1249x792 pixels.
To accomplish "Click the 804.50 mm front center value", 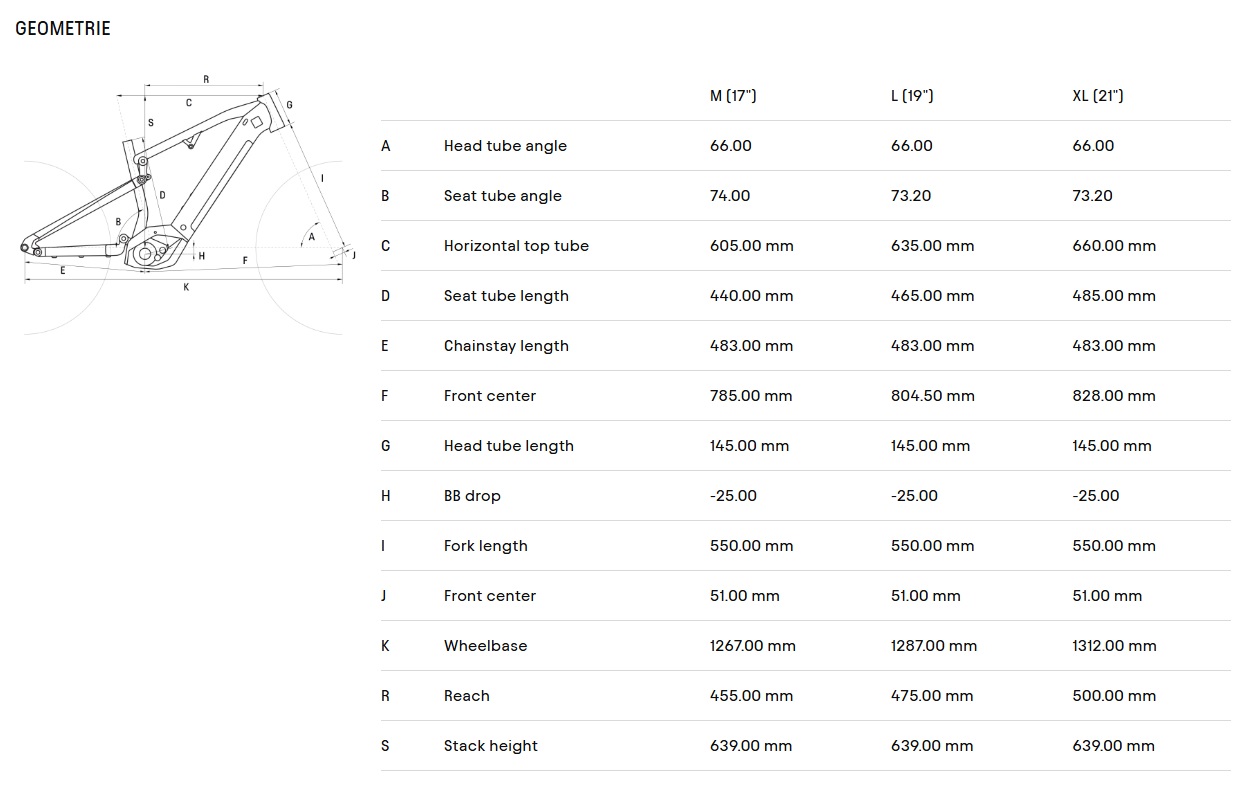I will click(933, 396).
